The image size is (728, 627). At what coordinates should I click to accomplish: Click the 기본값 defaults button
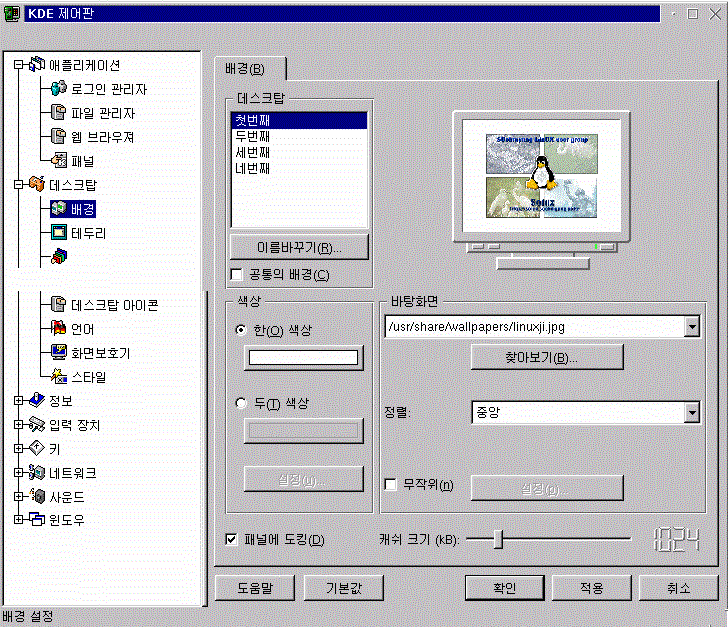pos(344,588)
